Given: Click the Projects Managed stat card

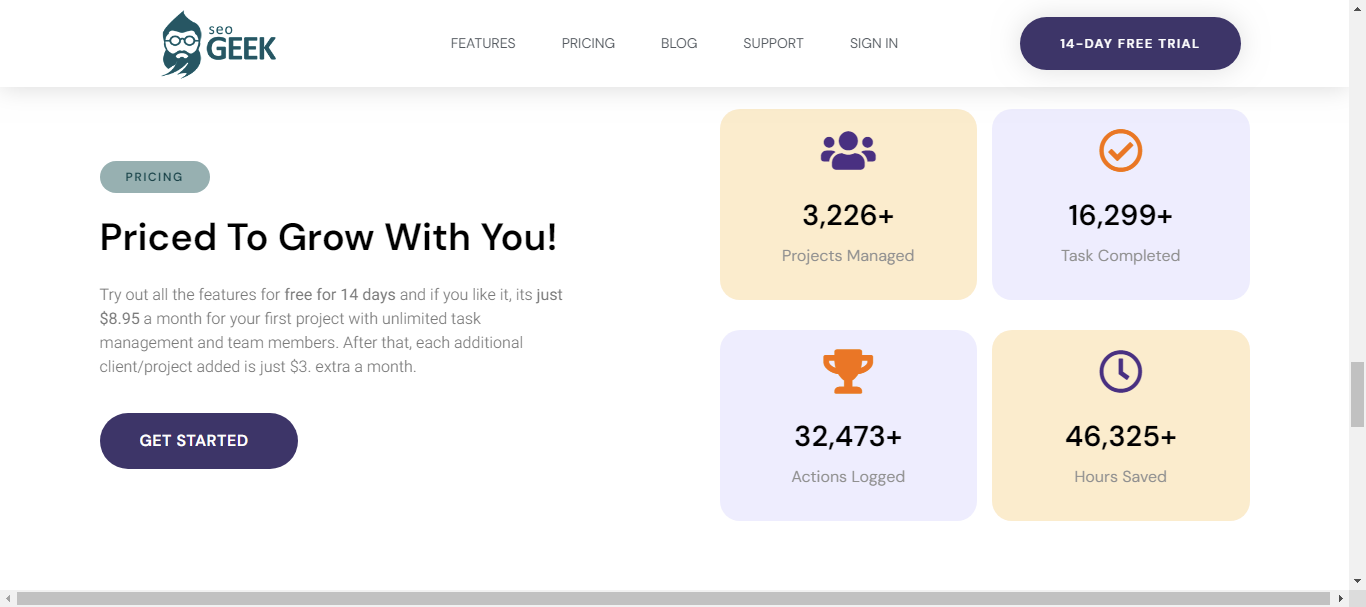Looking at the screenshot, I should (x=848, y=204).
